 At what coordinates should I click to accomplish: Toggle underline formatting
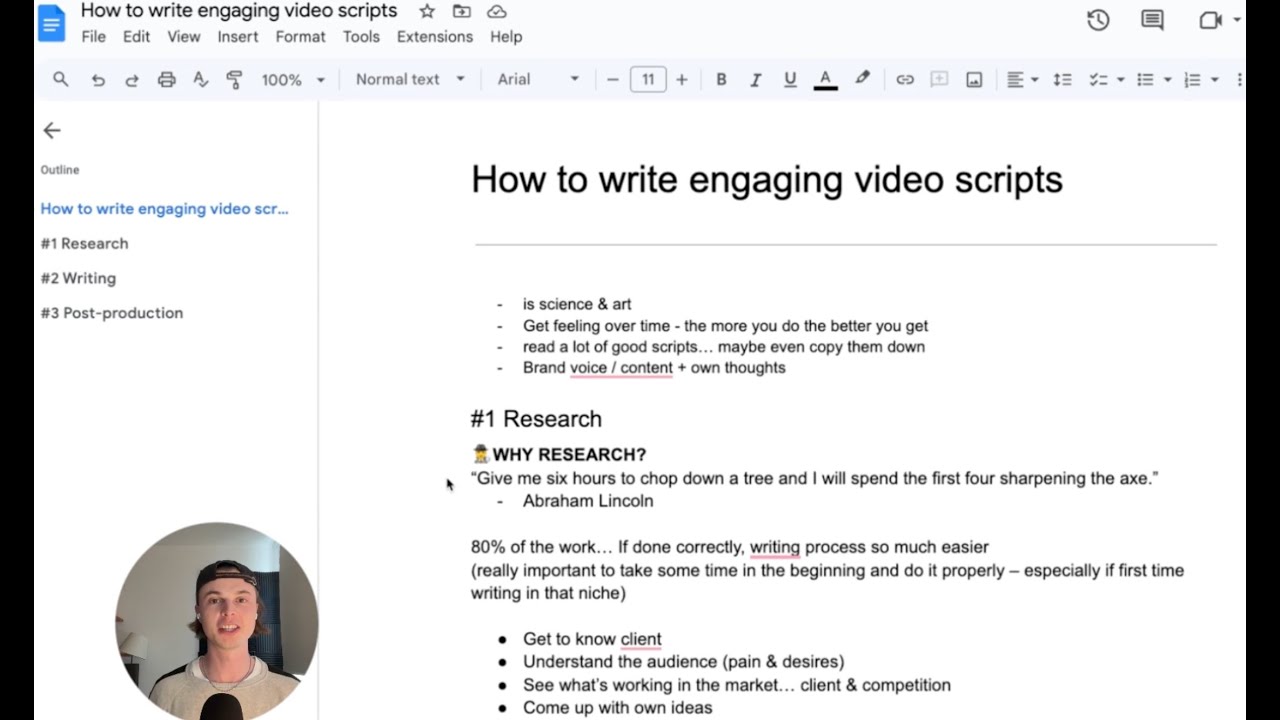tap(790, 79)
